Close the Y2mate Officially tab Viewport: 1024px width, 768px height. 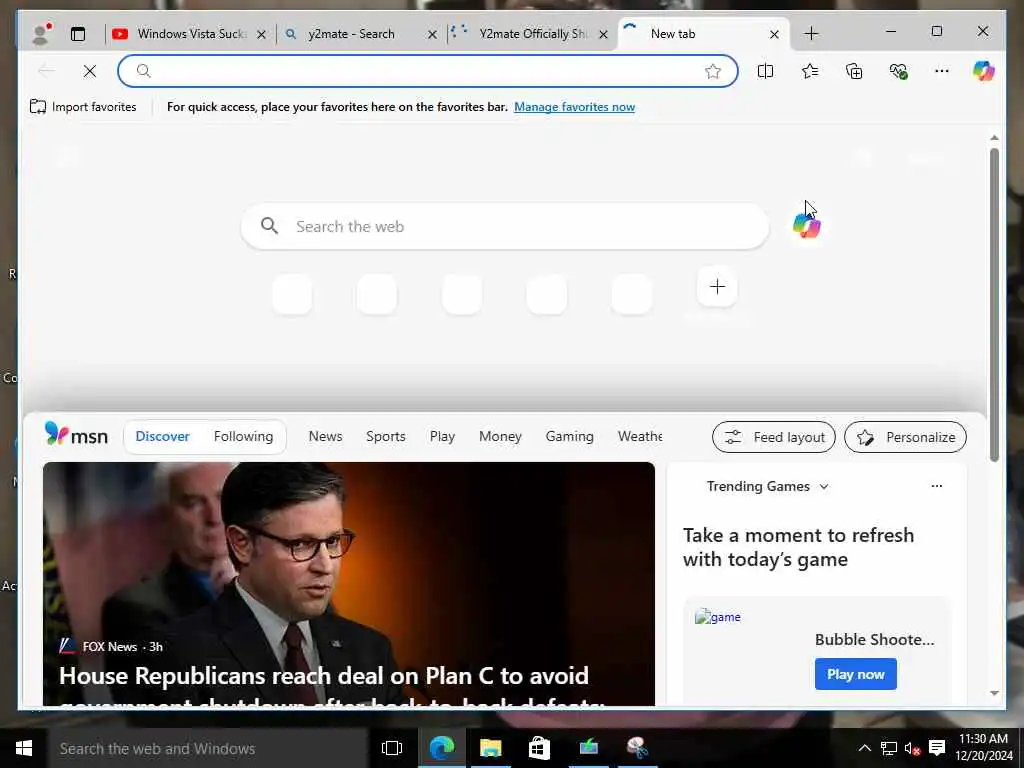pyautogui.click(x=604, y=35)
